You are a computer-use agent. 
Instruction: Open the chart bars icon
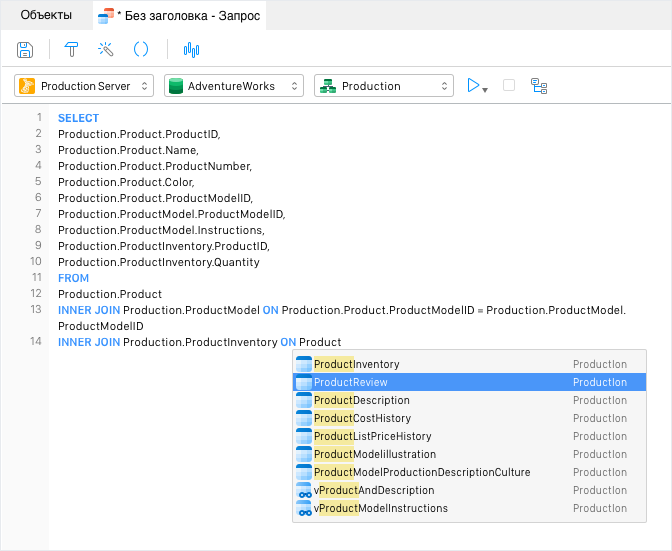point(191,50)
